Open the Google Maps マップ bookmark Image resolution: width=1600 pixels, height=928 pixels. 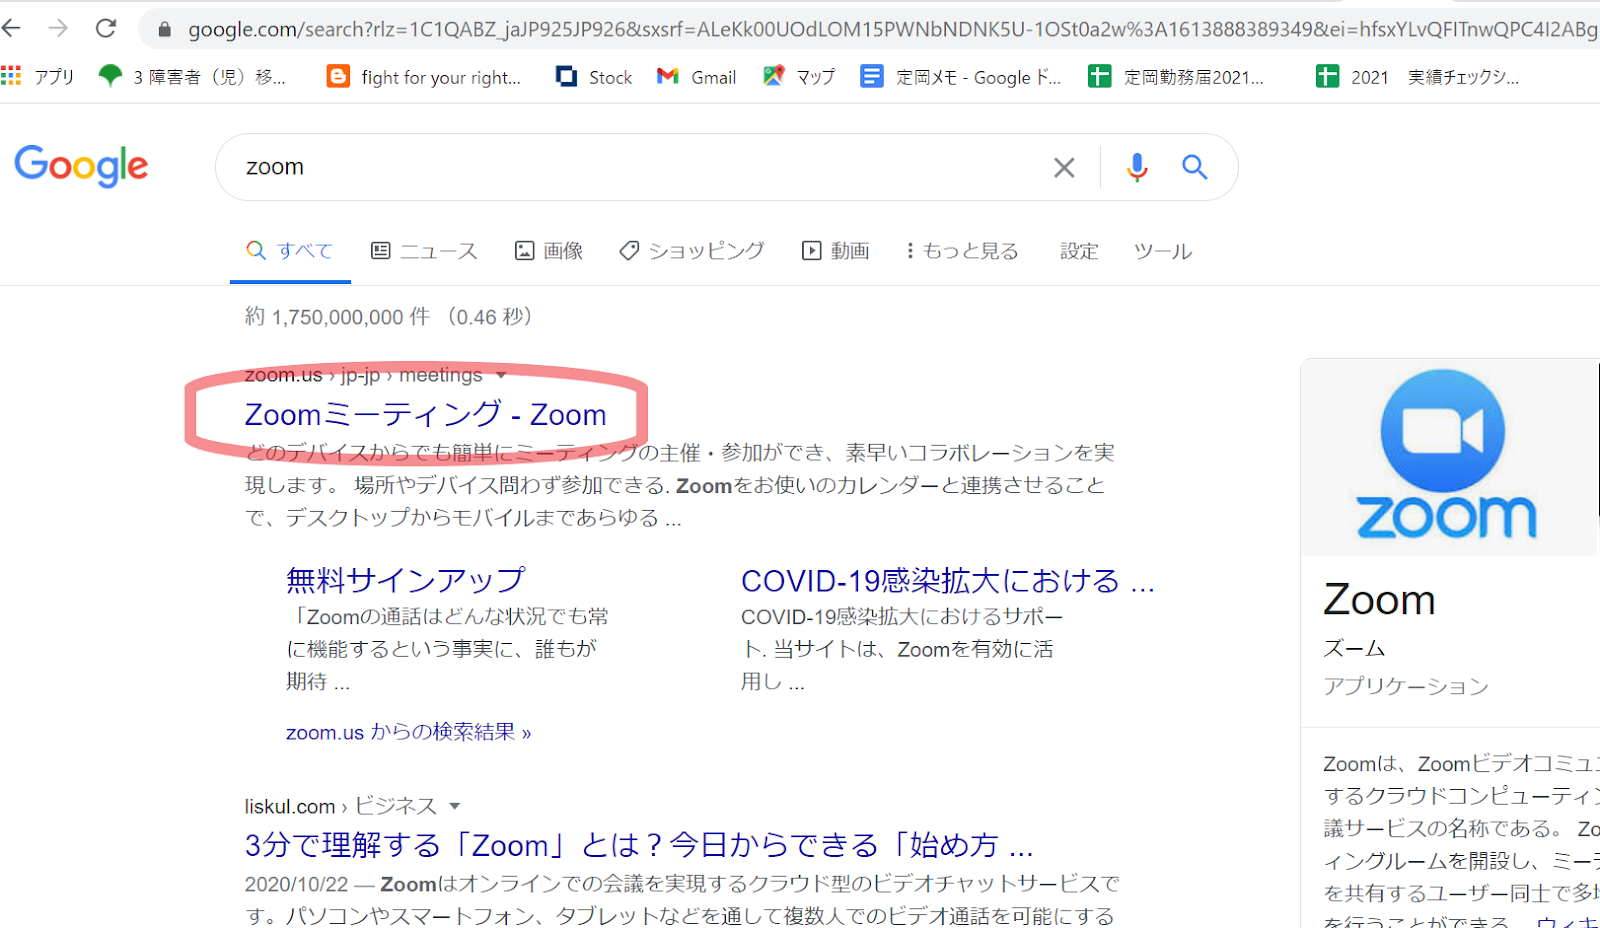(798, 77)
